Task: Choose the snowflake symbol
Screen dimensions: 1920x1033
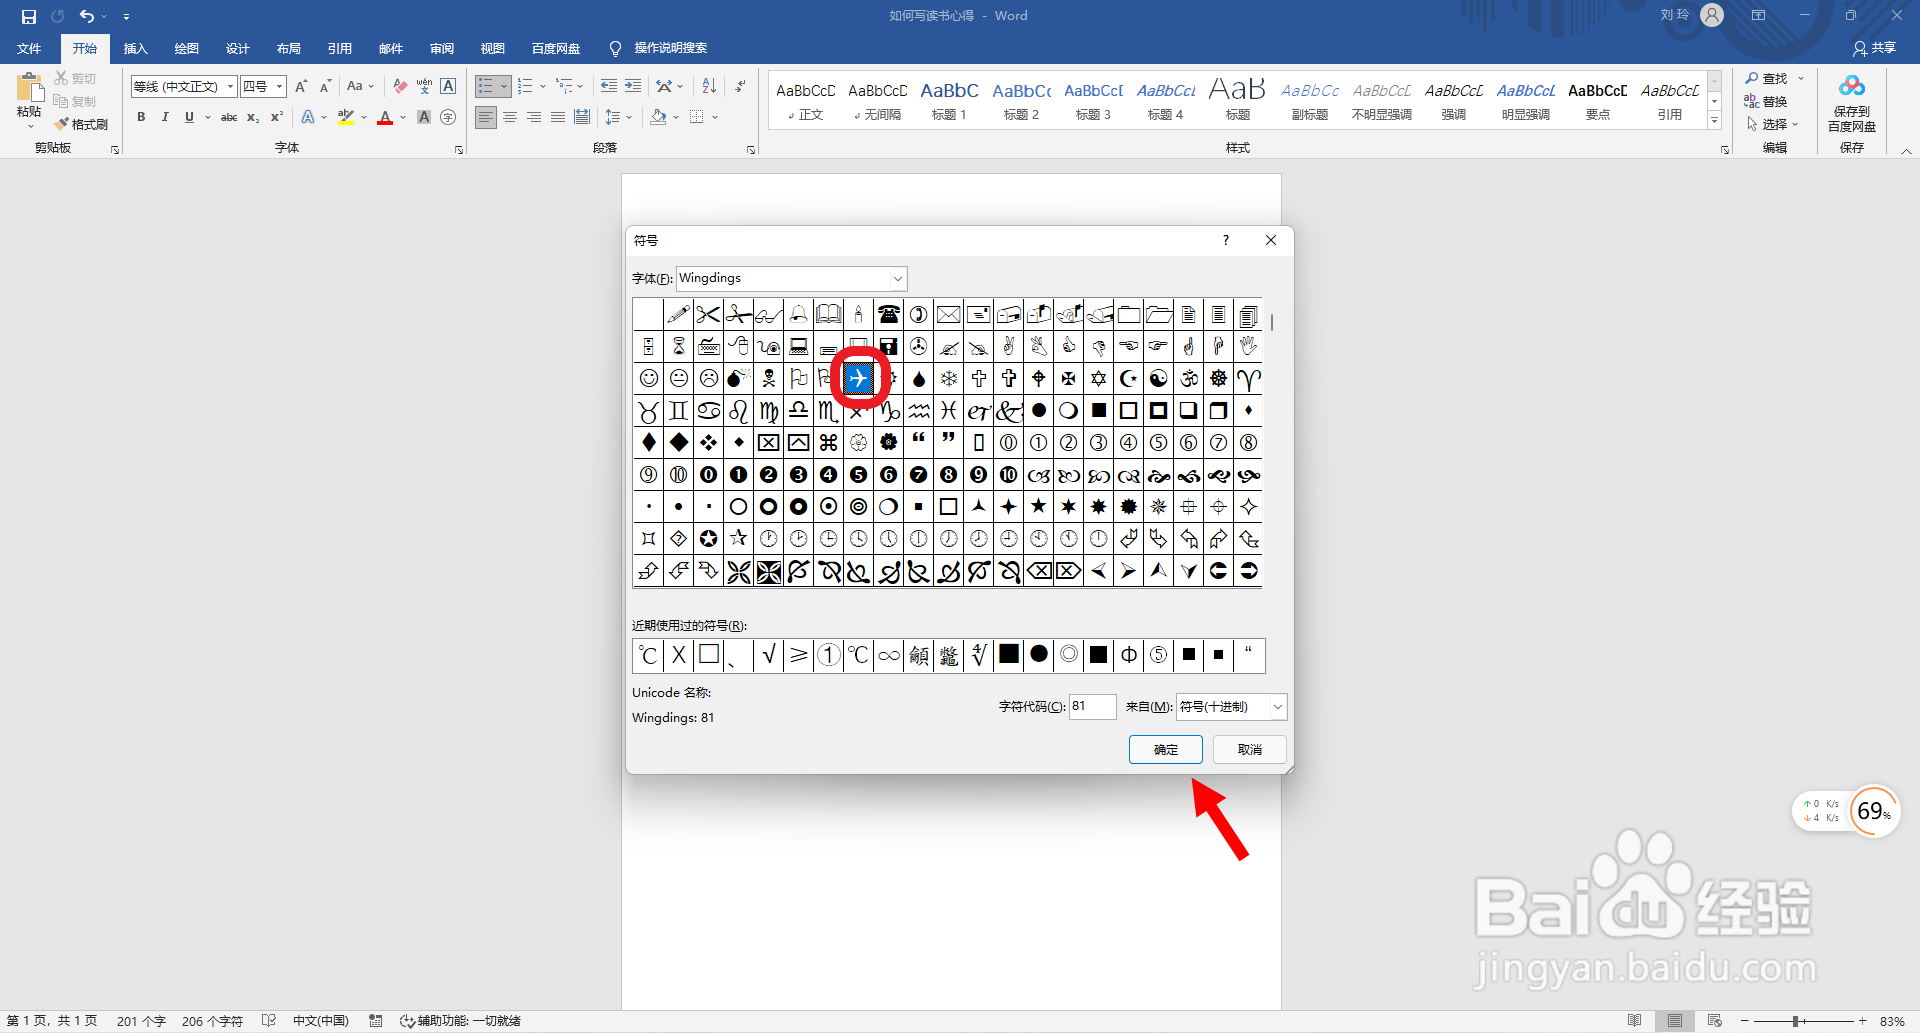Action: coord(948,379)
